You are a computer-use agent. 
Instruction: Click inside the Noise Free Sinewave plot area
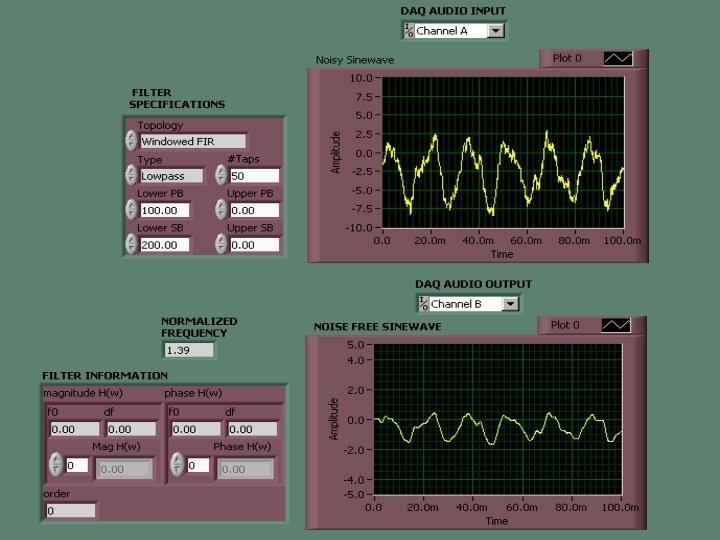pyautogui.click(x=498, y=419)
